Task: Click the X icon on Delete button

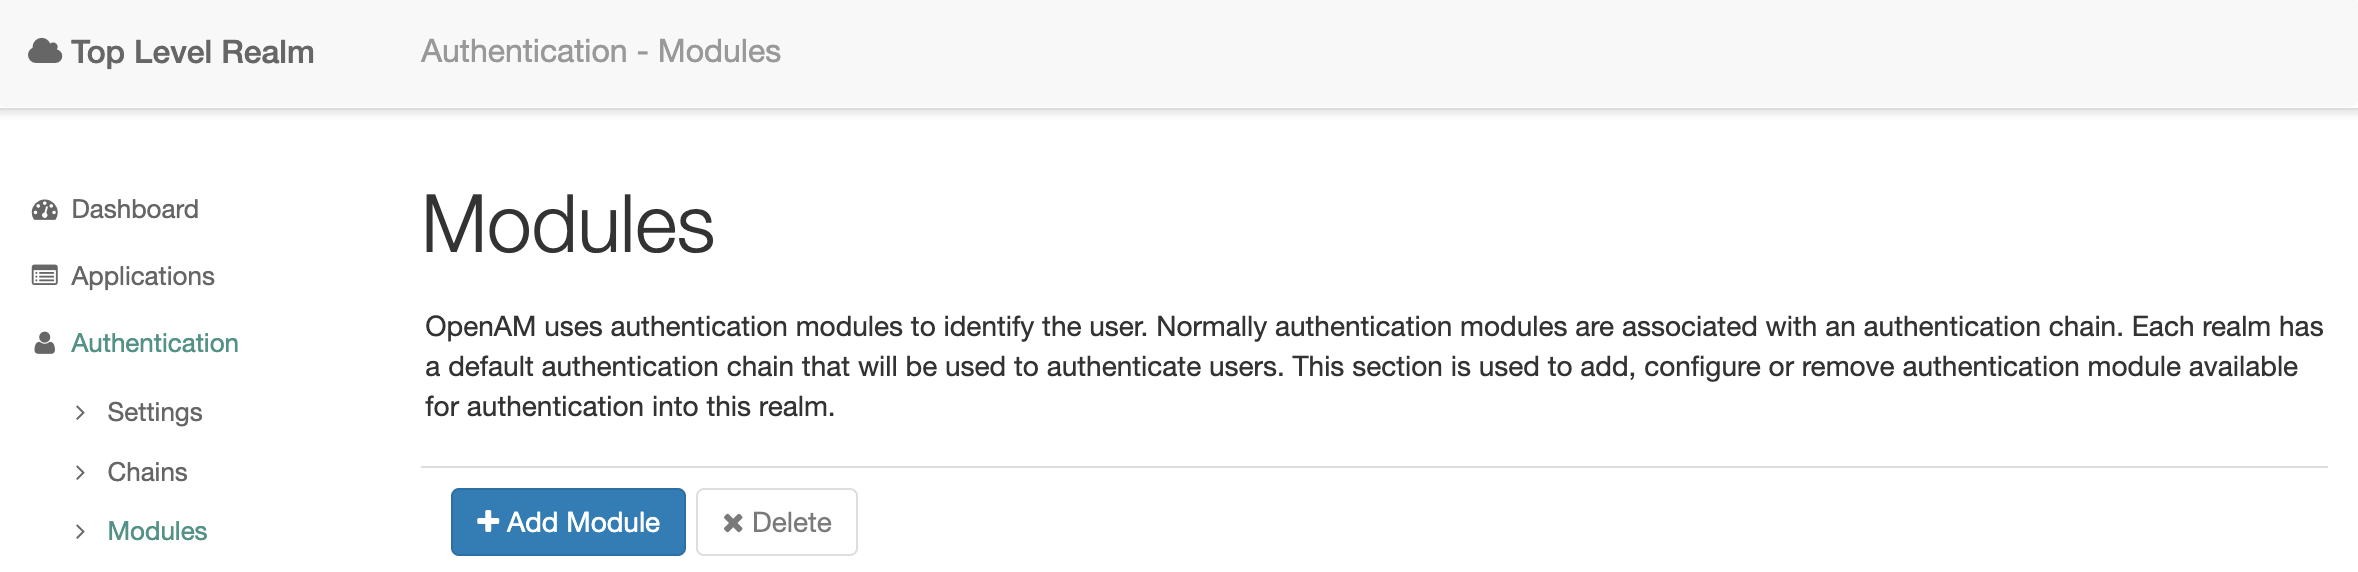Action: coord(733,522)
